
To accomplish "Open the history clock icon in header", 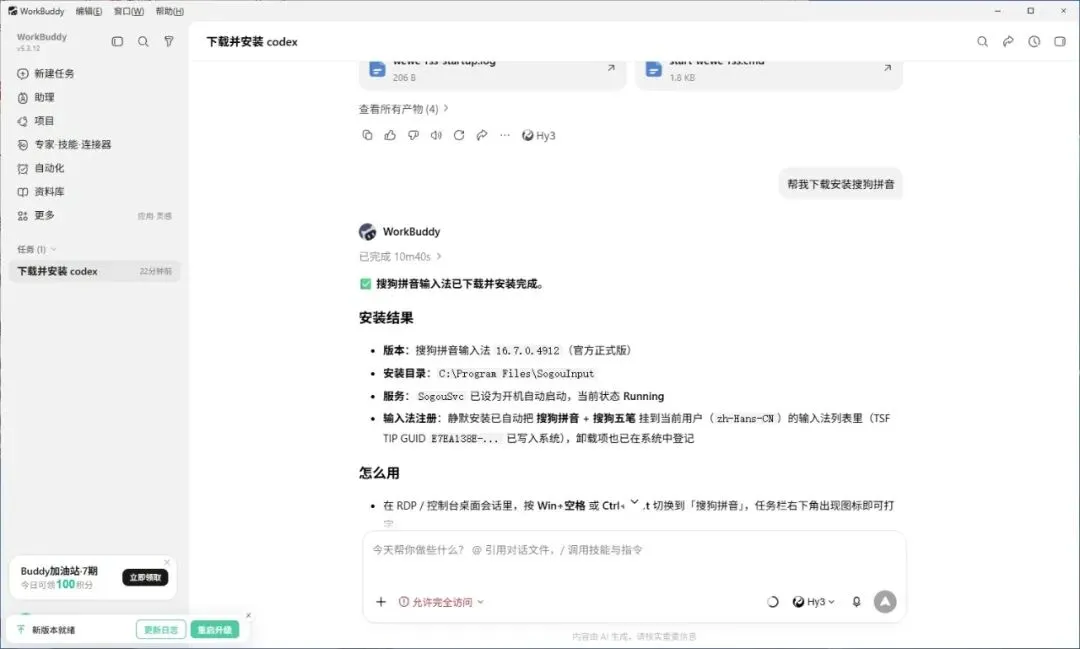I will pyautogui.click(x=1034, y=41).
